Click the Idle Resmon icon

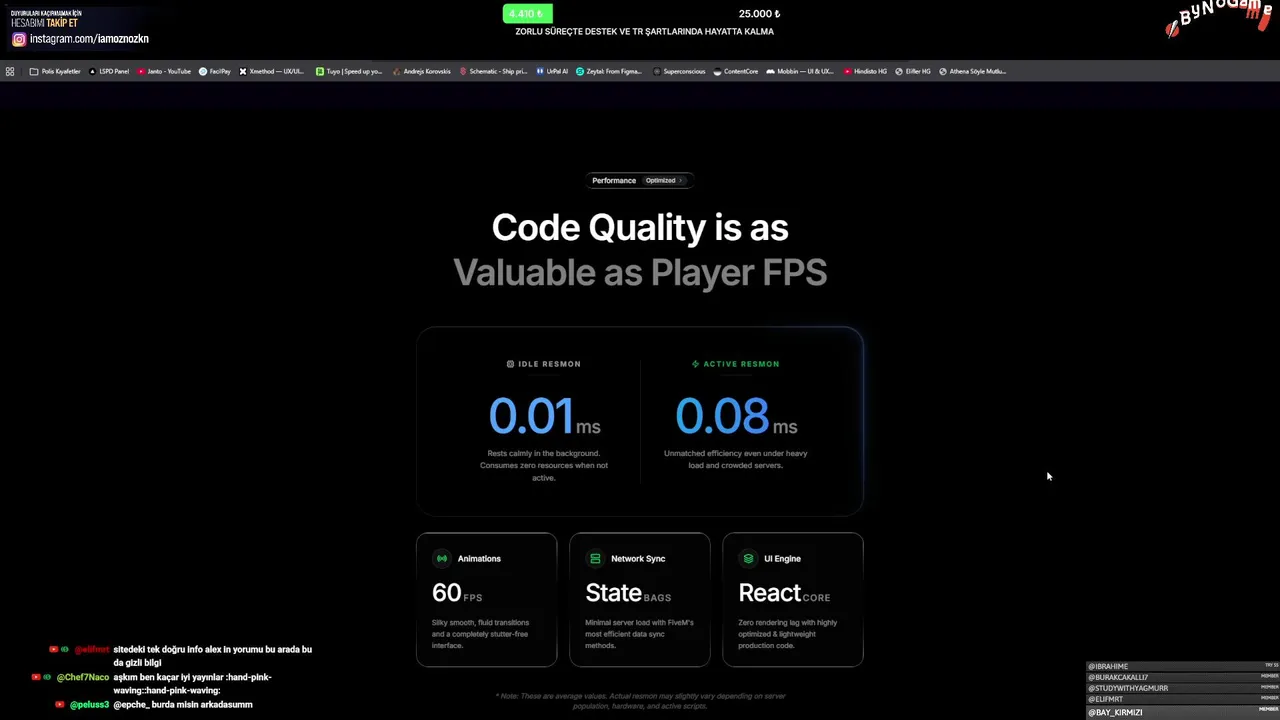click(510, 364)
